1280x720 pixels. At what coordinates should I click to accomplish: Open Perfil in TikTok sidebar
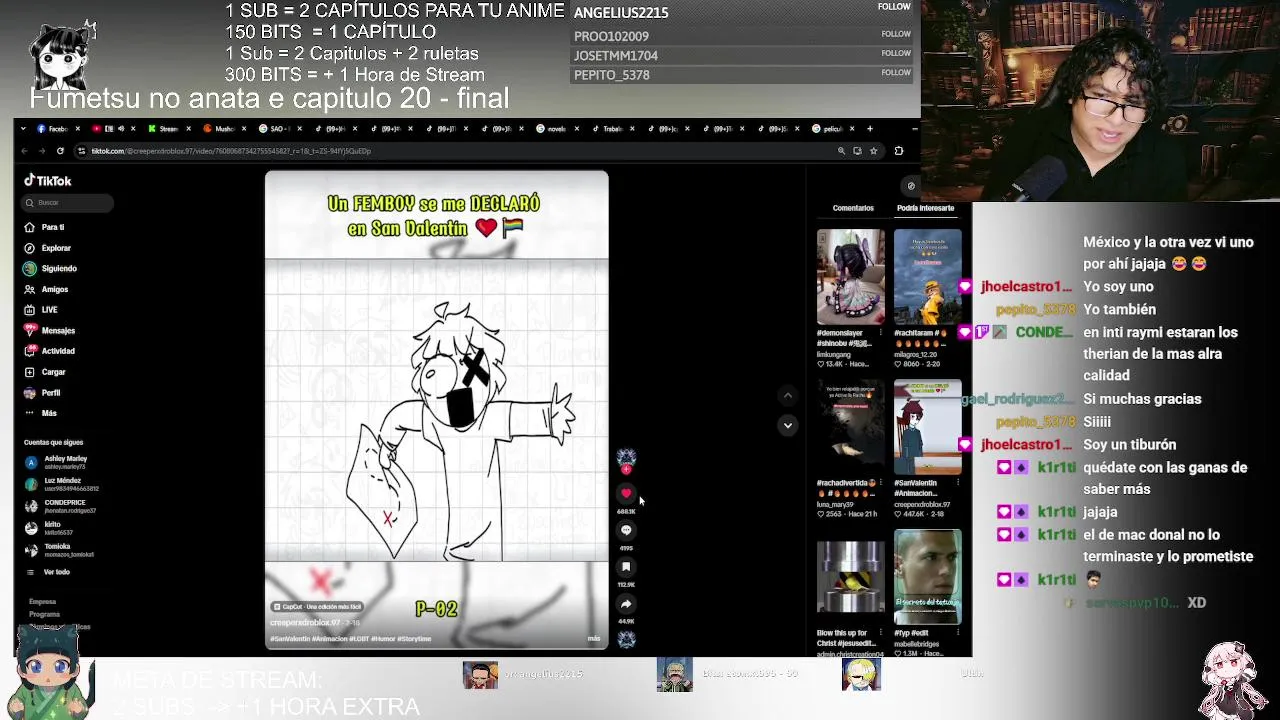coord(43,393)
